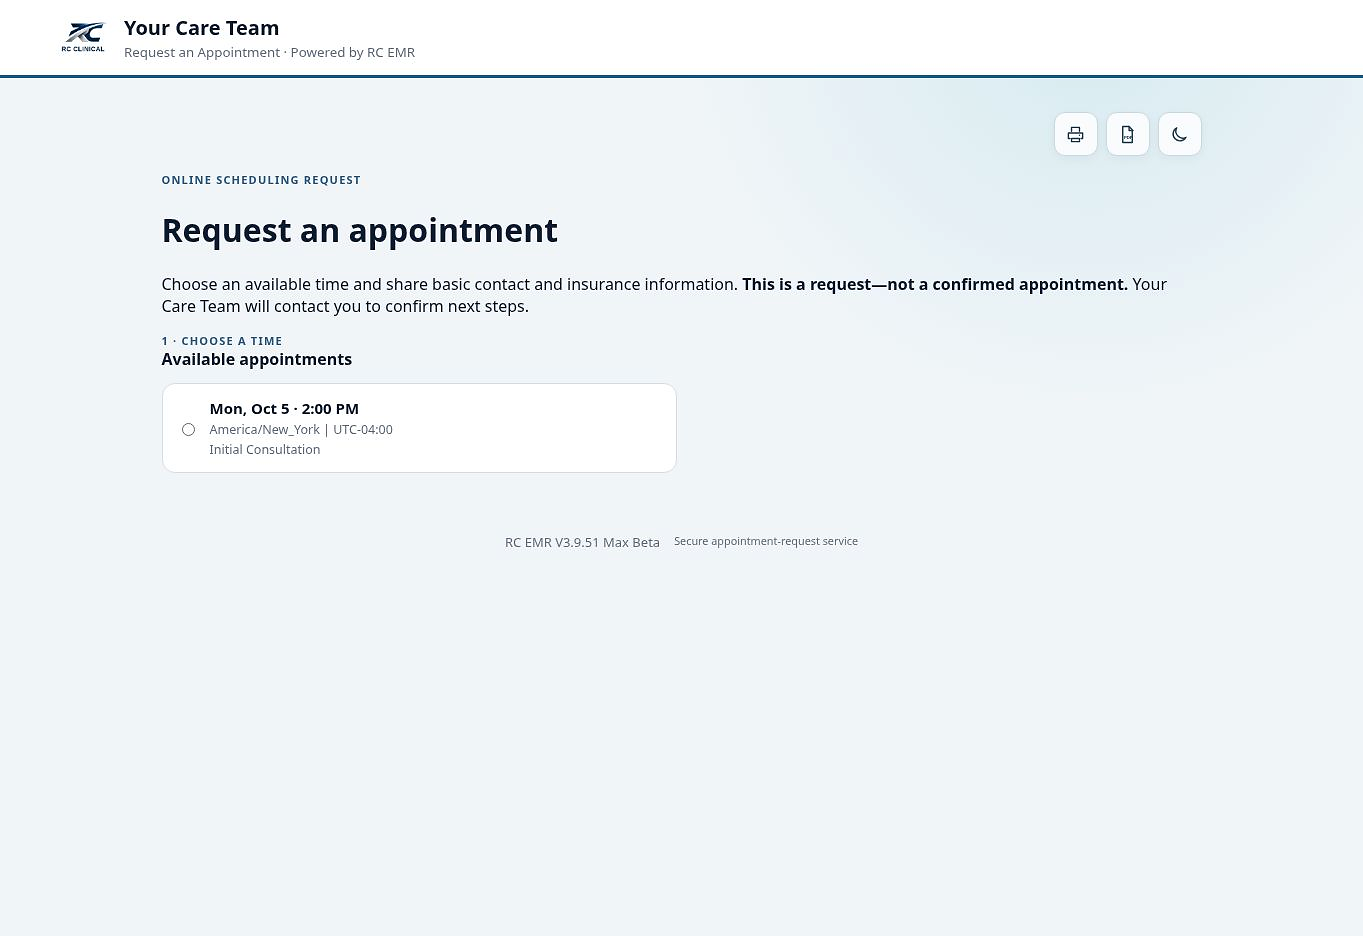Click 'Request an Appointment · Powered by RC EMR' subtitle
Image resolution: width=1363 pixels, height=936 pixels.
(x=269, y=52)
